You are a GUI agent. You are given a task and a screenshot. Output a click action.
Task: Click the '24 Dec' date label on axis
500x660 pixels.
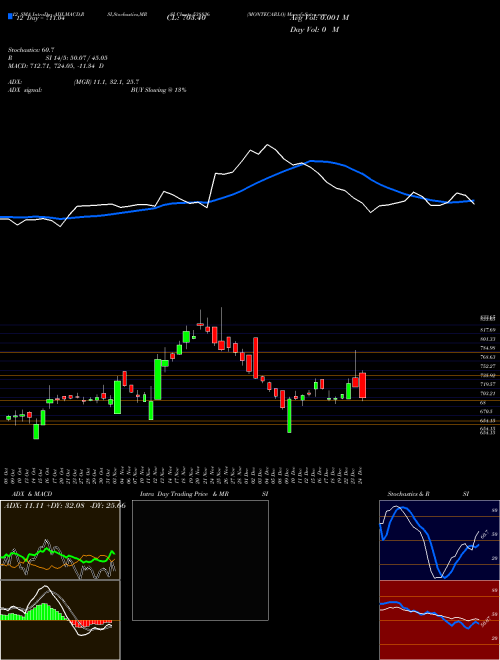pyautogui.click(x=361, y=474)
